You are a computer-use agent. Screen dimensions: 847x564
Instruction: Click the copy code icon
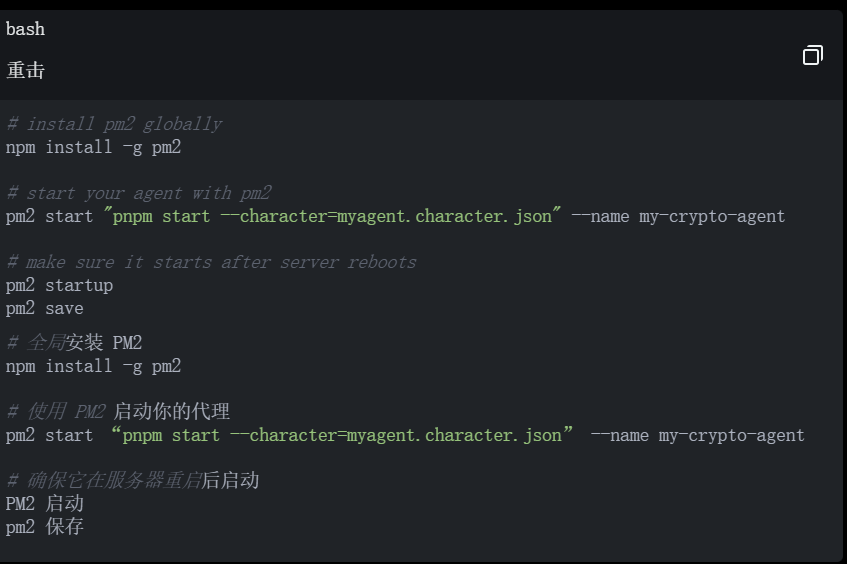point(812,55)
